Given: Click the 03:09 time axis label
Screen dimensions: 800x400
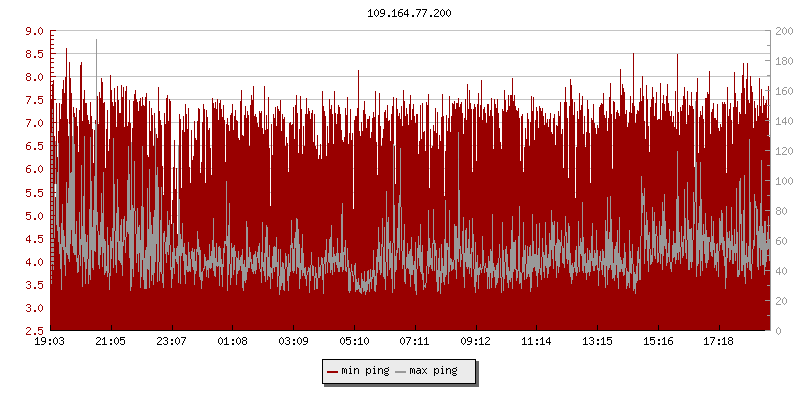Looking at the screenshot, I should pyautogui.click(x=293, y=341).
